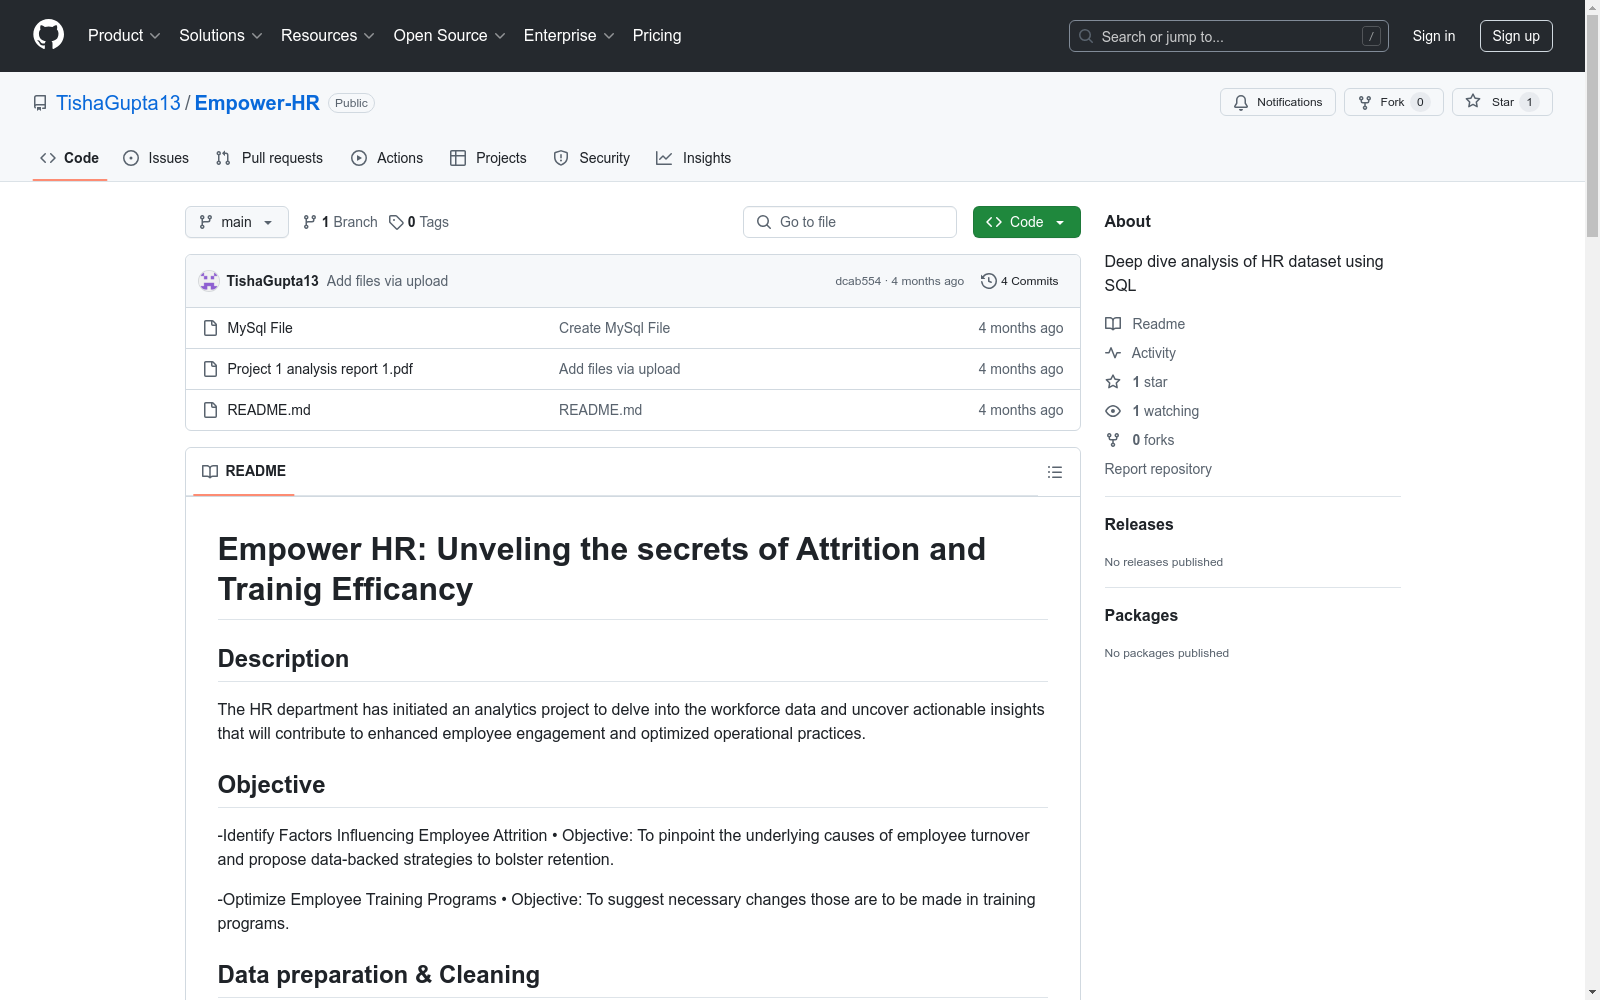Click the book icon next to Readme link

tap(1113, 324)
